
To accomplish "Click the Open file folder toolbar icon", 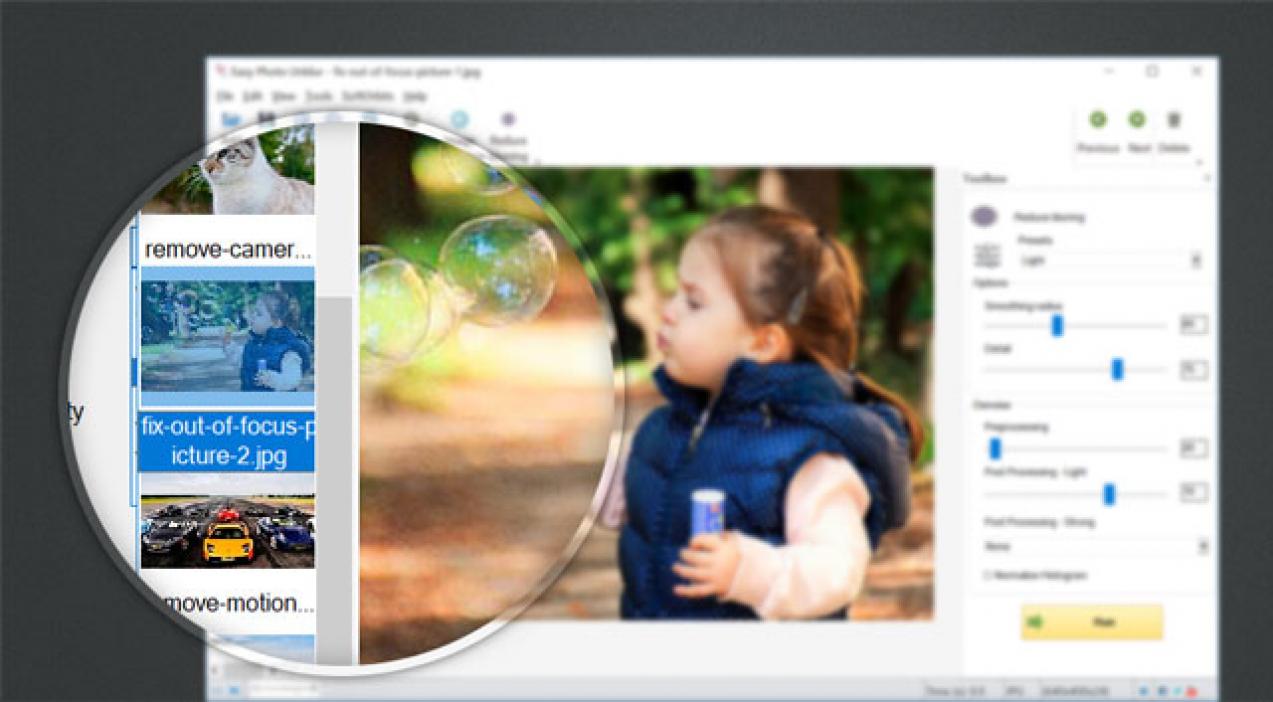I will pyautogui.click(x=231, y=119).
